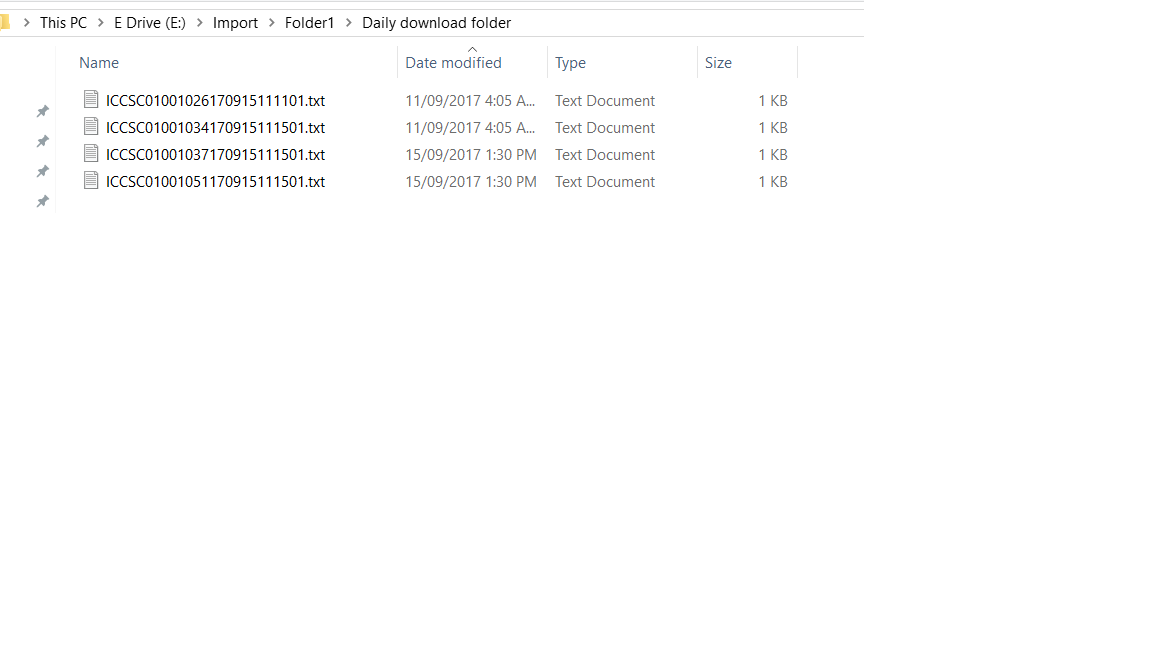Click the pin icon beside the ICCSC01001026 row
1152x648 pixels.
pyautogui.click(x=43, y=111)
